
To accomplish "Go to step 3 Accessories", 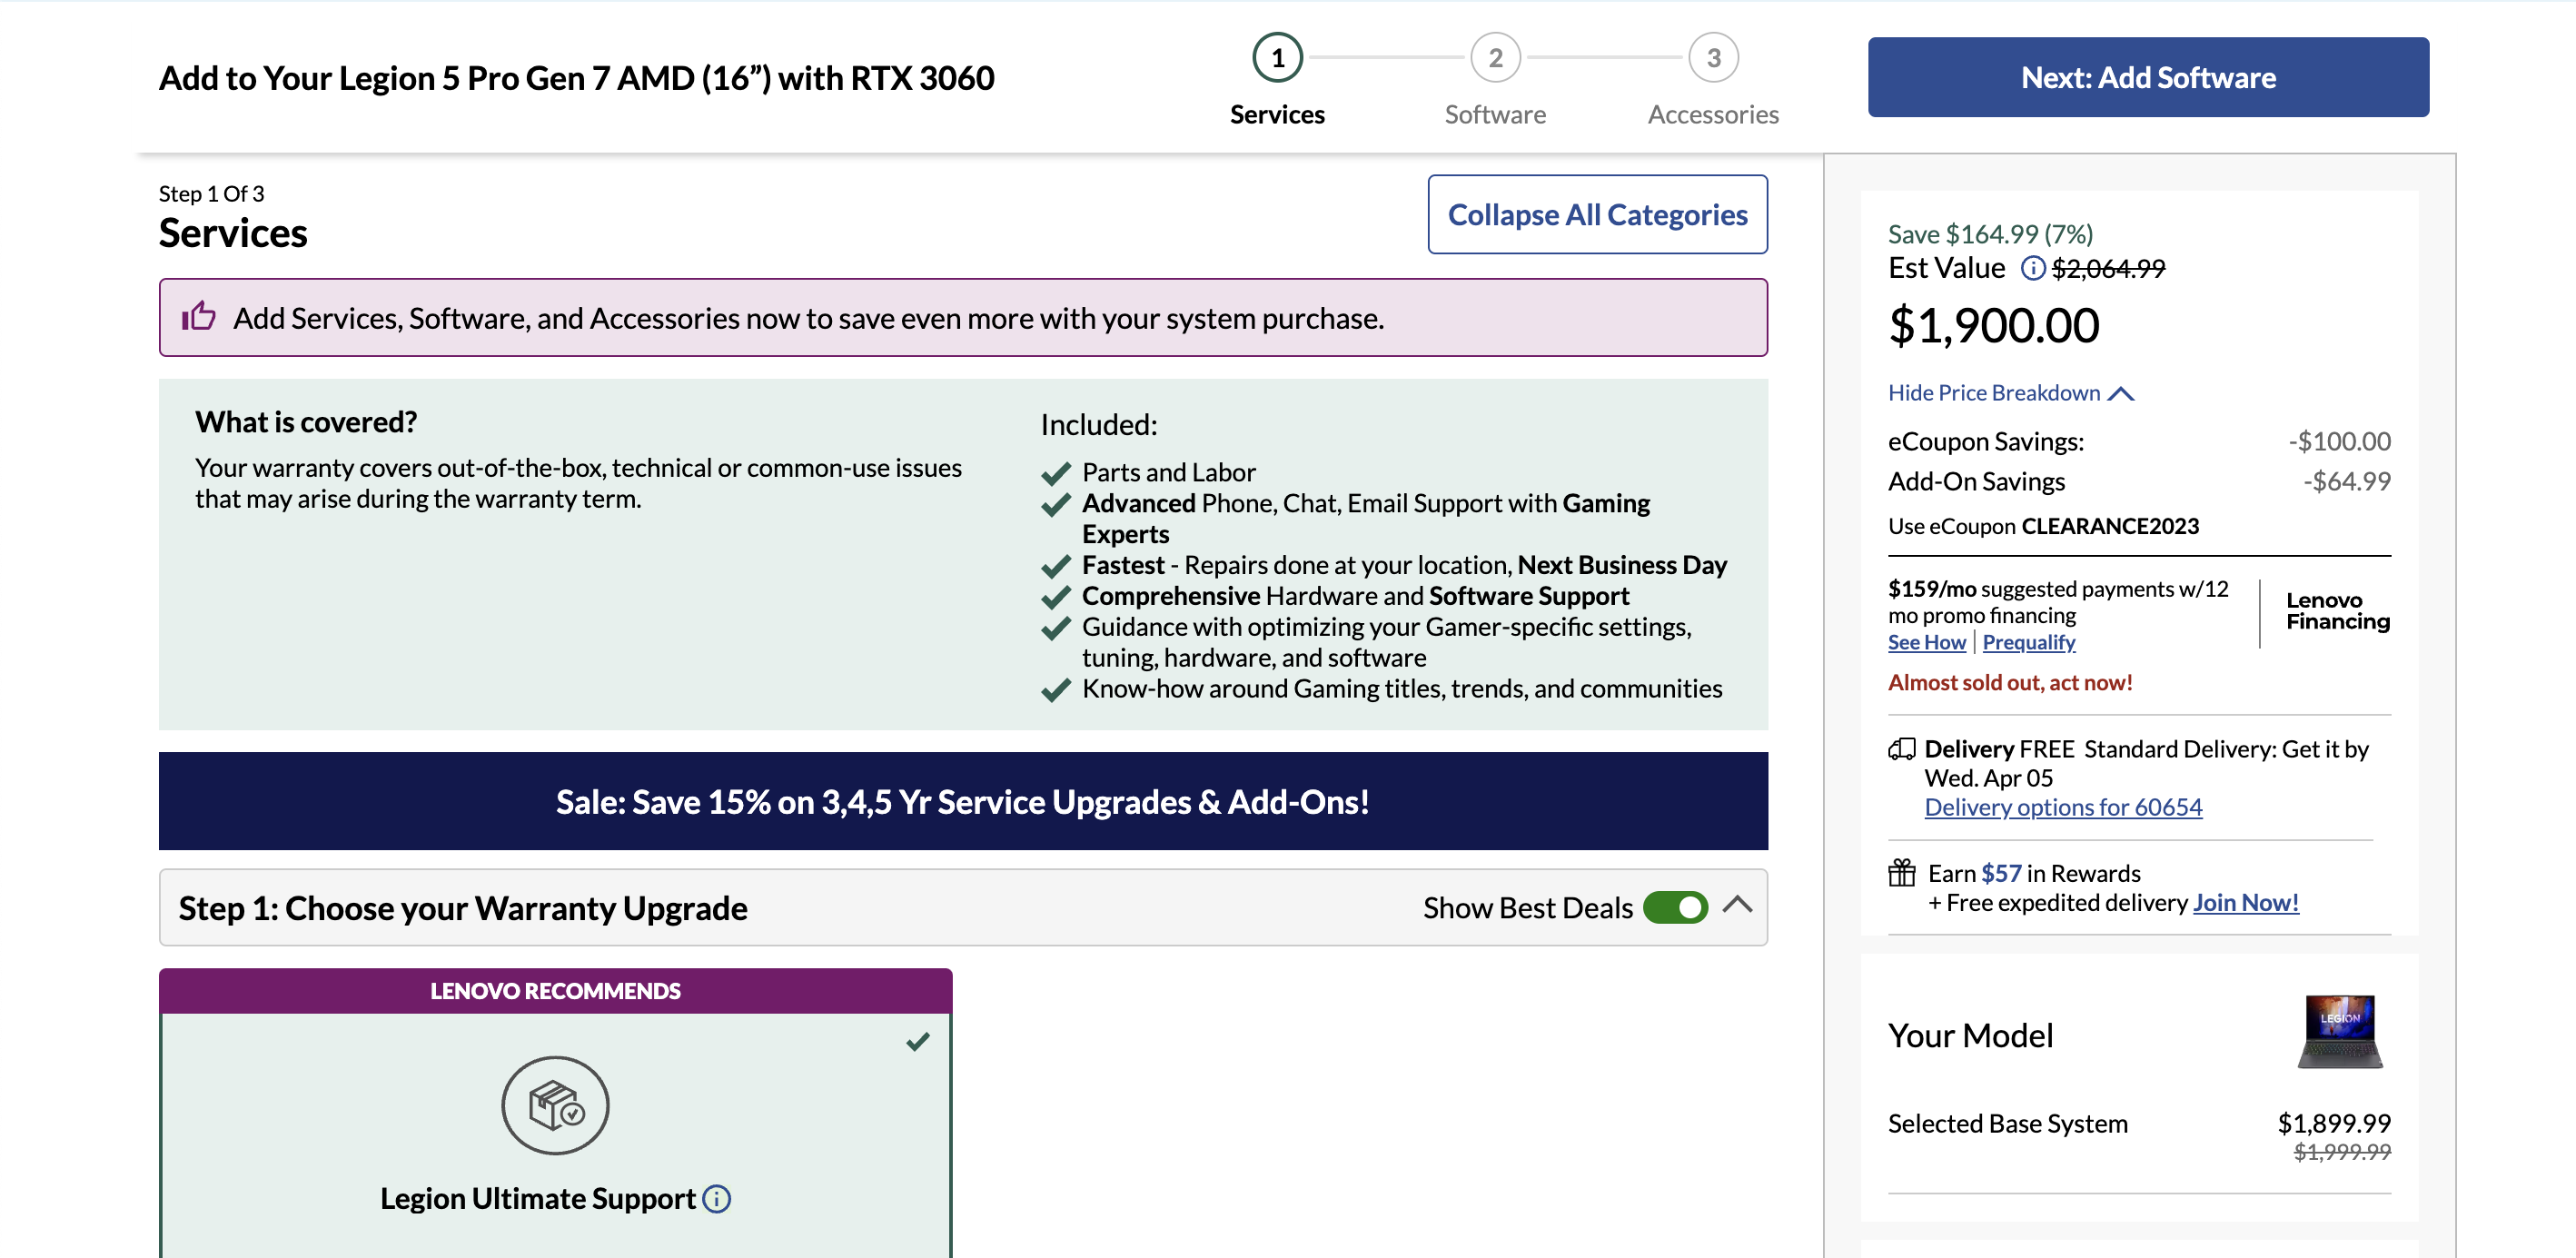I will click(1713, 80).
